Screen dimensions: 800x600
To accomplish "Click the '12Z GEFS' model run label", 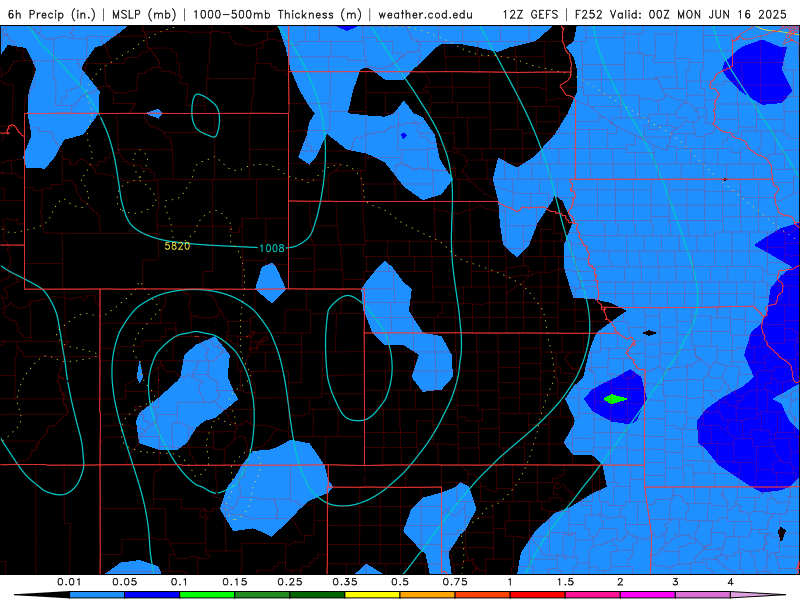I will tap(531, 14).
